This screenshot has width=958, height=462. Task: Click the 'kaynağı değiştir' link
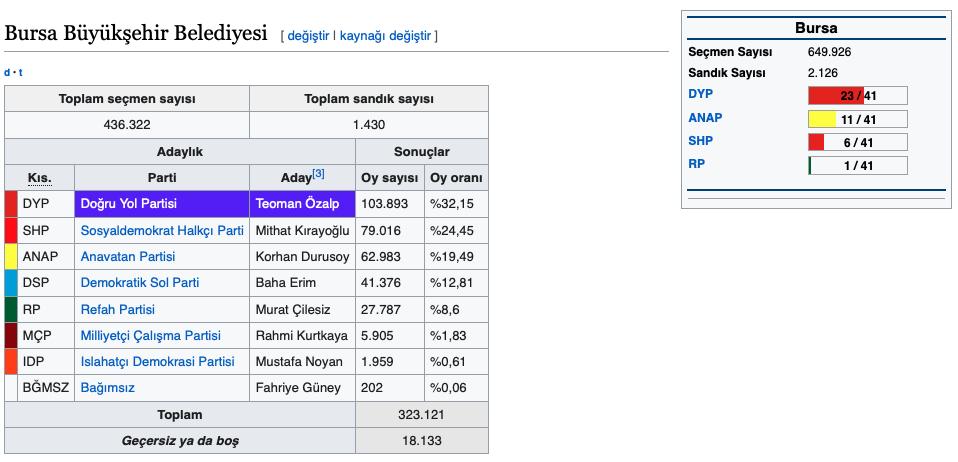click(x=385, y=36)
